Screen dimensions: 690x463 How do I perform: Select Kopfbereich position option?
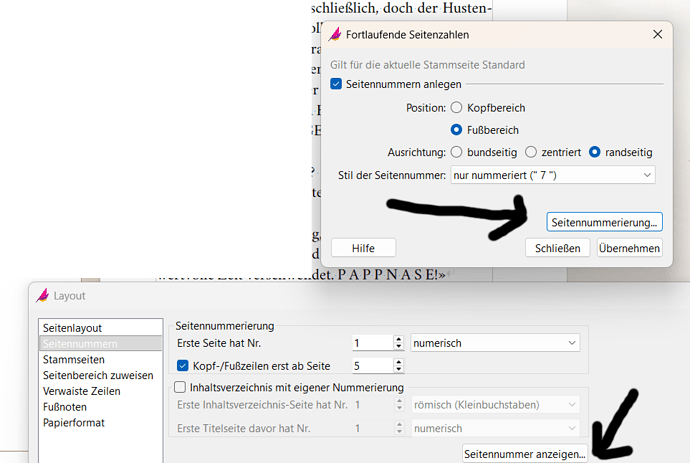pyautogui.click(x=456, y=107)
